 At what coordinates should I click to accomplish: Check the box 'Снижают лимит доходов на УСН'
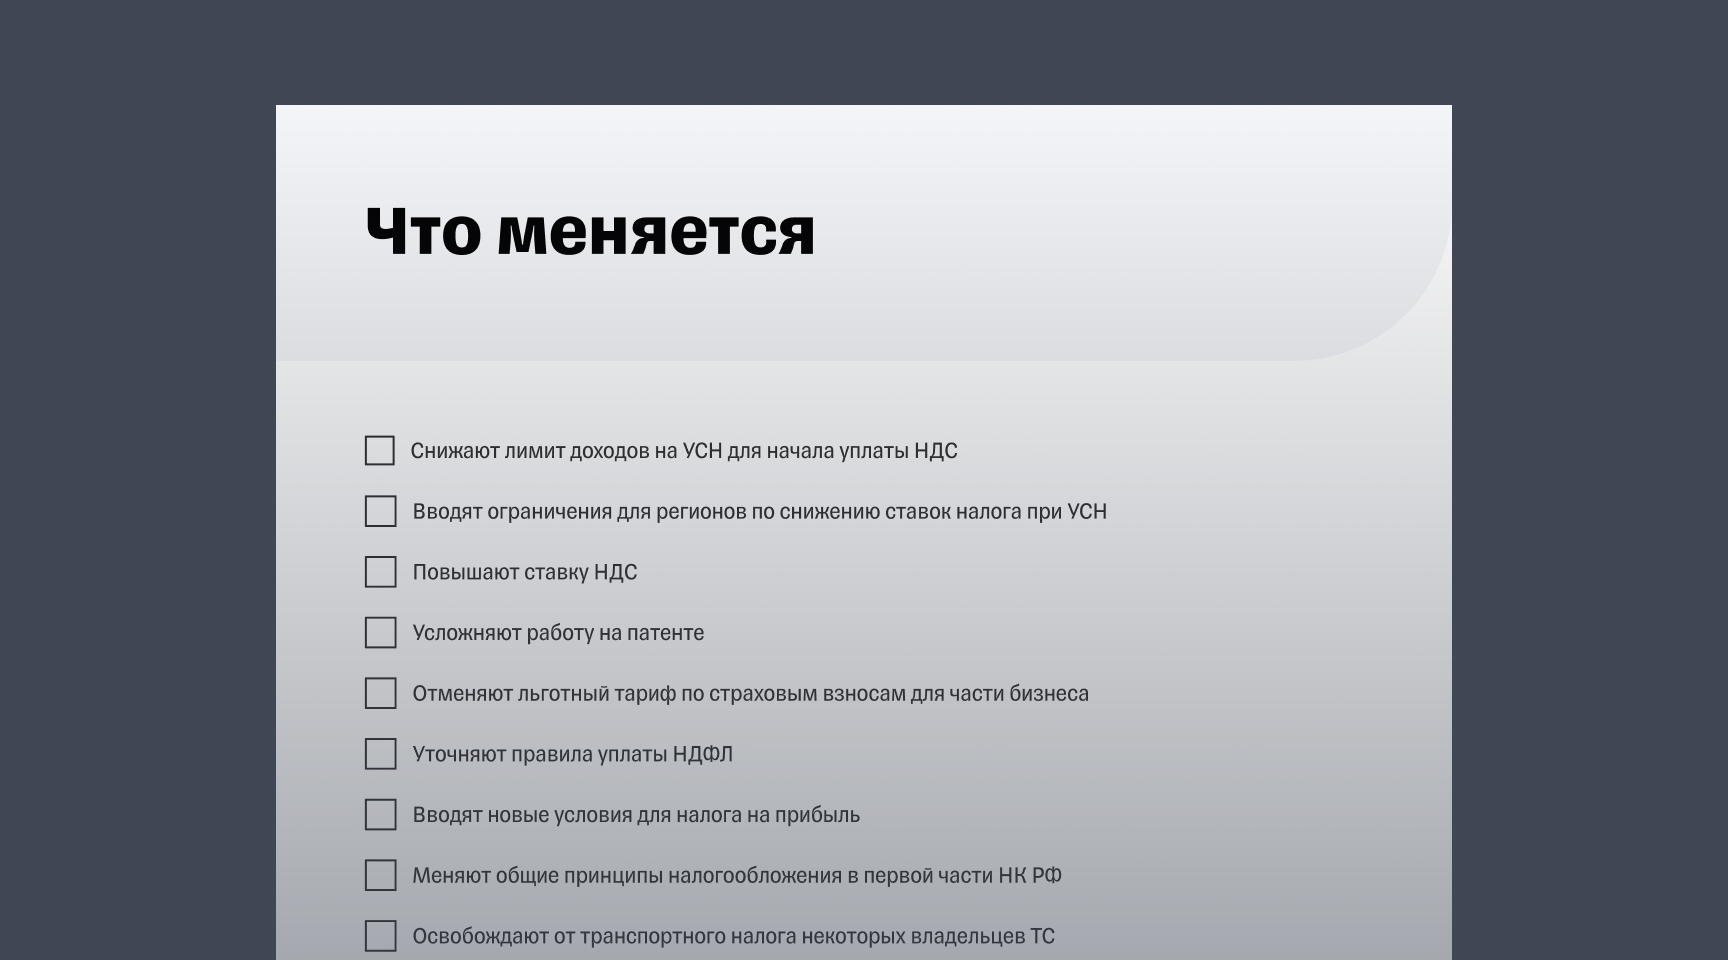coord(380,451)
